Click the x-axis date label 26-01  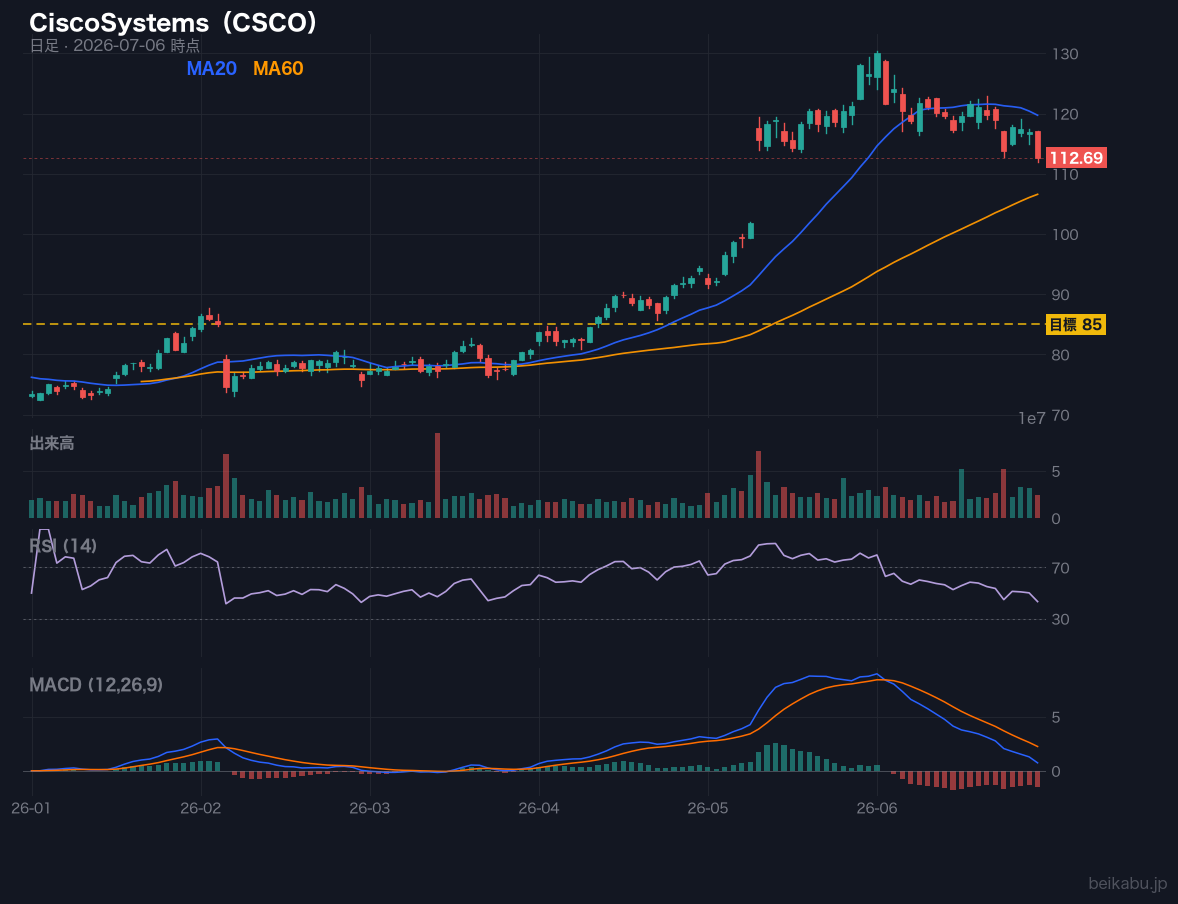click(32, 809)
